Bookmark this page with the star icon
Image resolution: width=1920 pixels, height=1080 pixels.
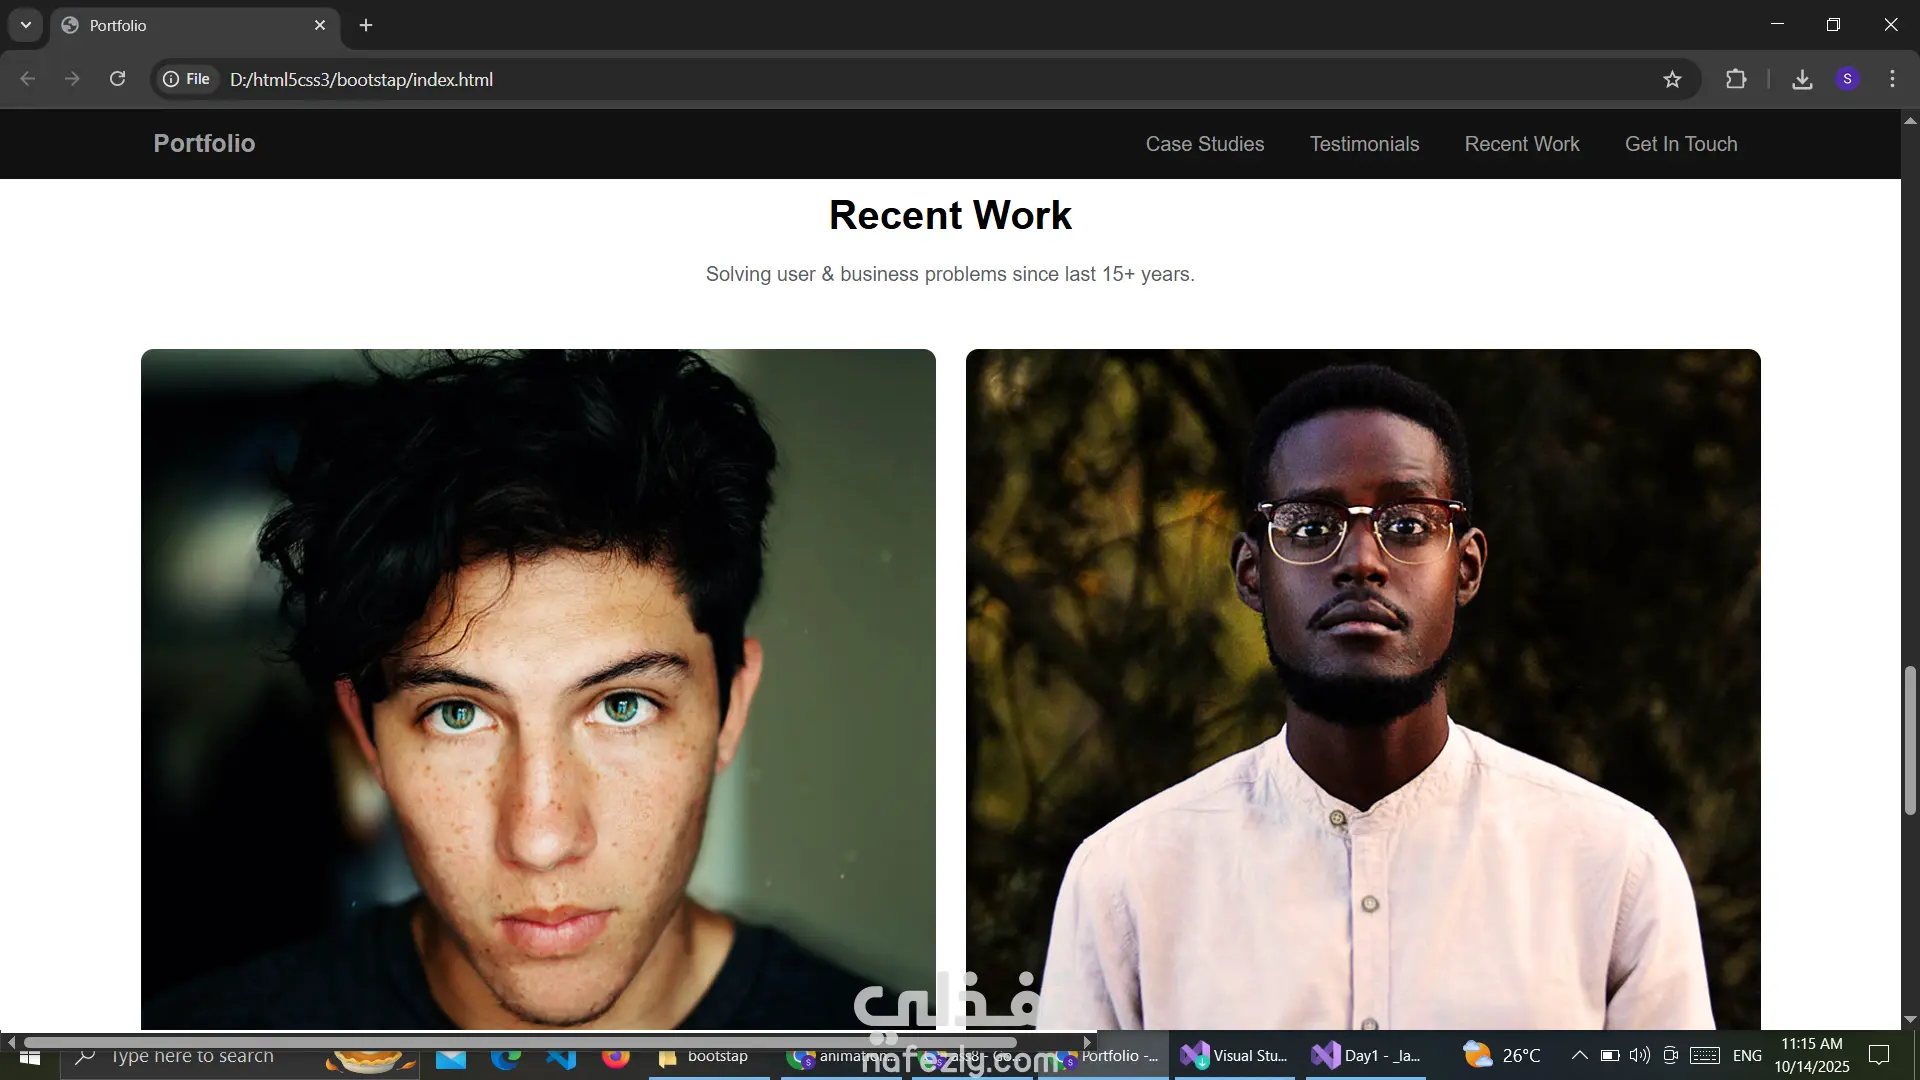click(1672, 79)
